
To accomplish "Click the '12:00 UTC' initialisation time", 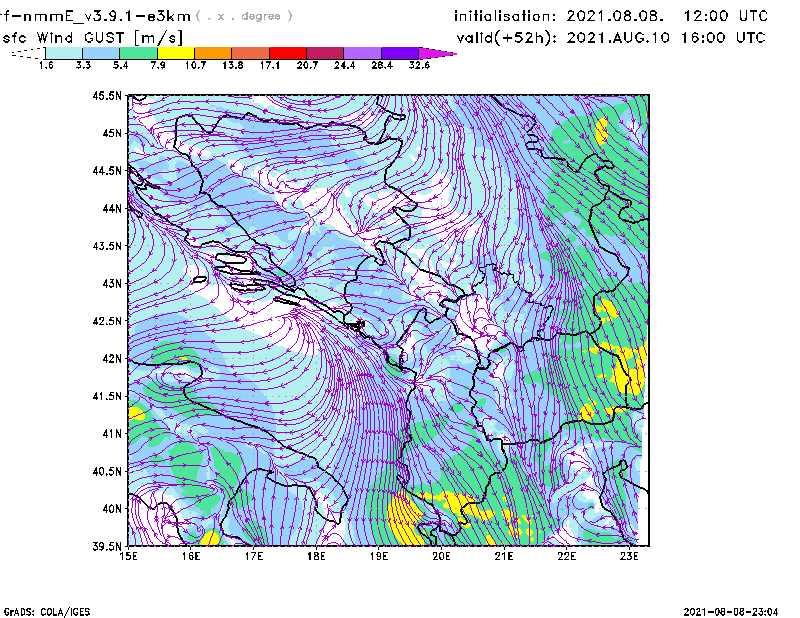I will [x=726, y=16].
